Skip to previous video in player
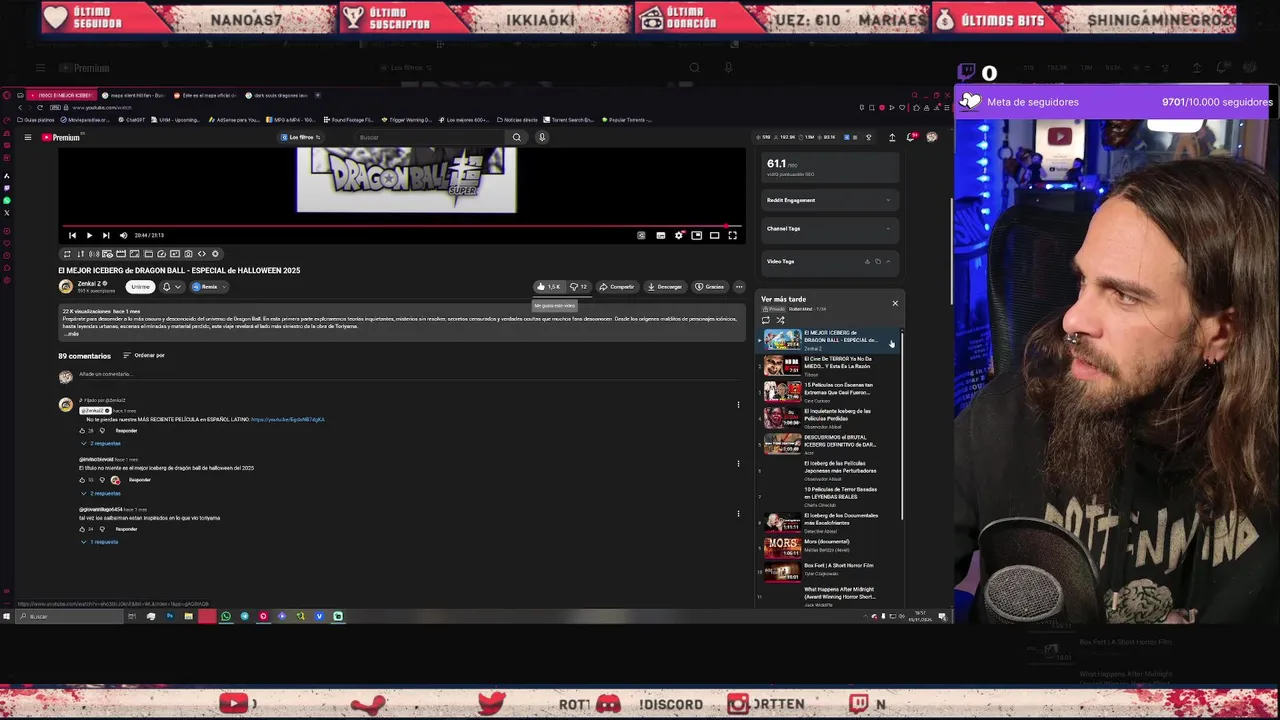The width and height of the screenshot is (1280, 720). (x=72, y=235)
